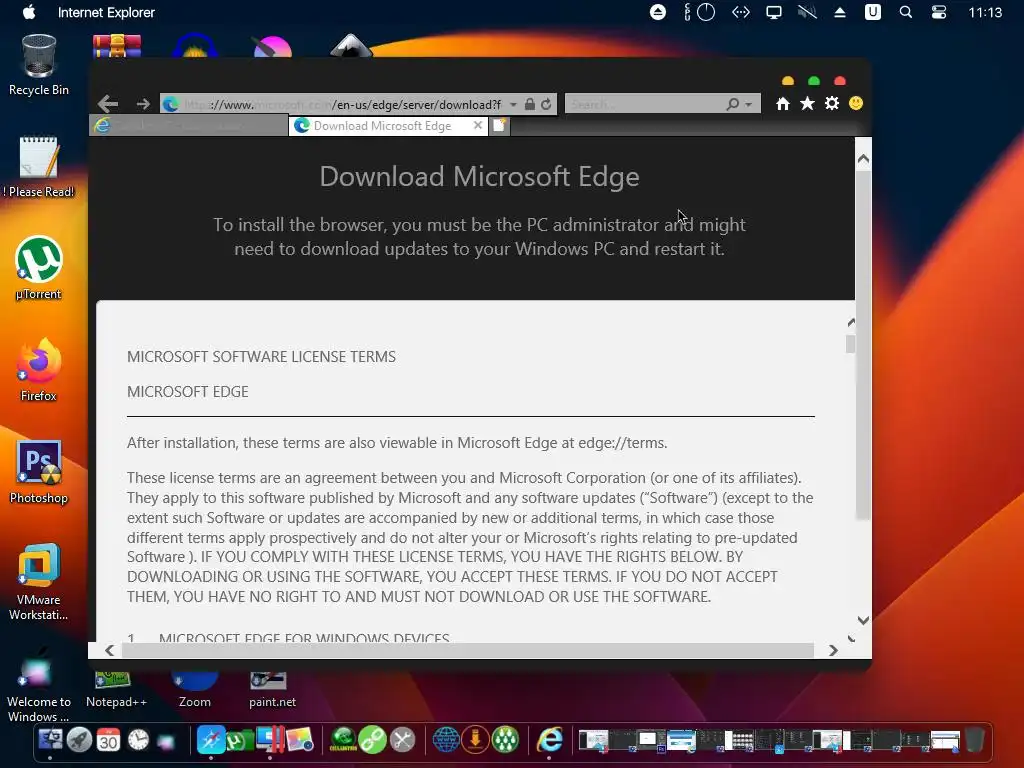
Task: Go to the Home page icon
Action: pos(783,103)
